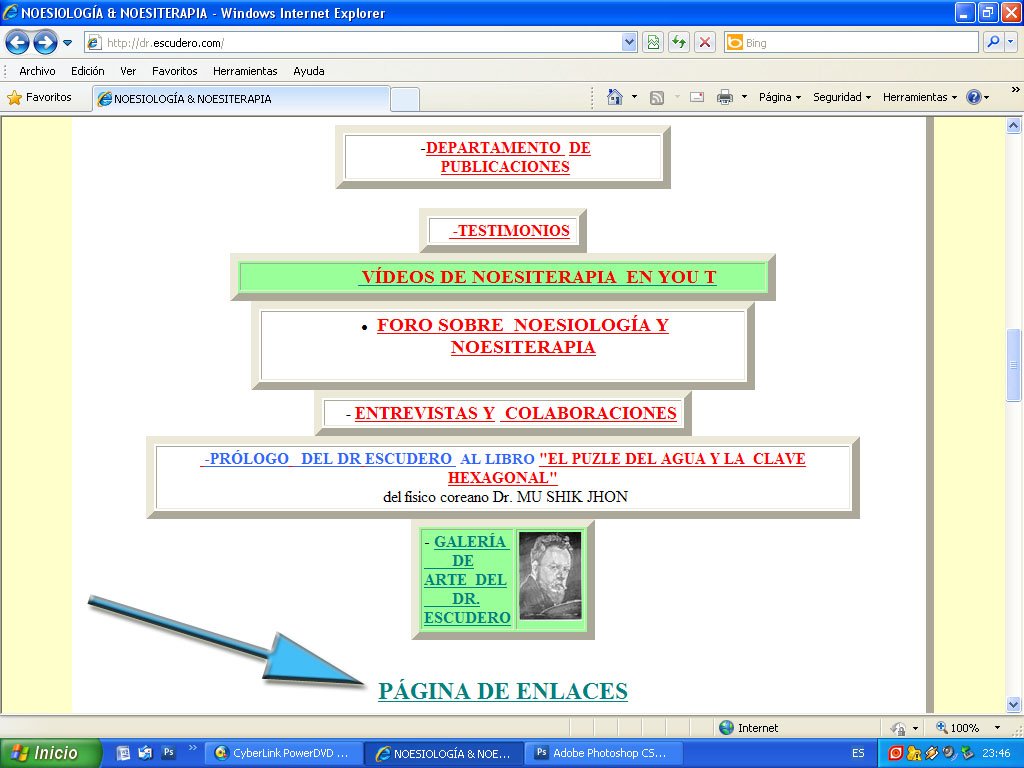Refresh the page with the green arrows icon
Image resolution: width=1024 pixels, height=768 pixels.
coord(679,42)
